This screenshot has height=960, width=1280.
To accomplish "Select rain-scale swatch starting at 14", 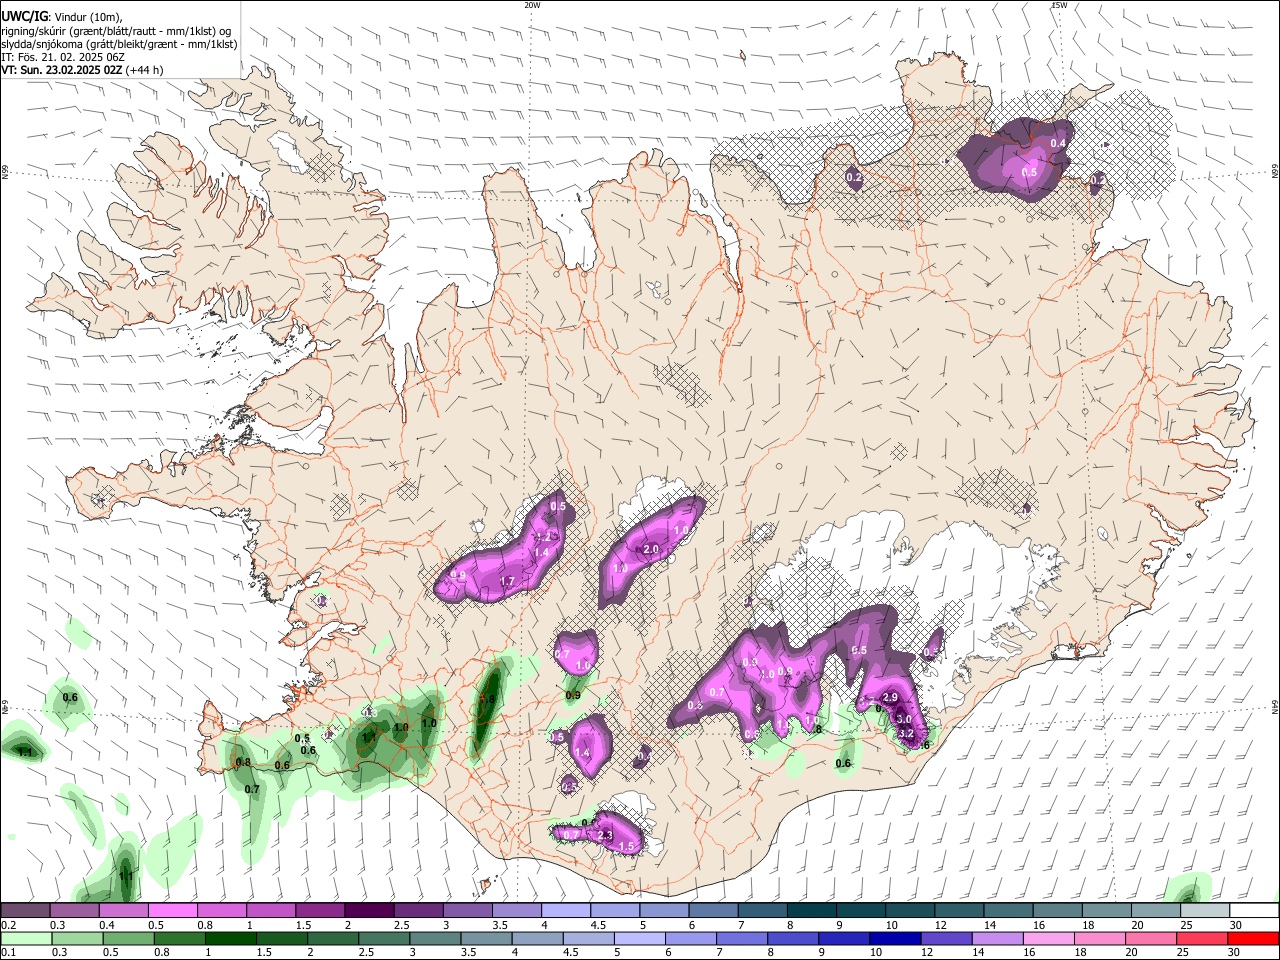I will [x=997, y=938].
